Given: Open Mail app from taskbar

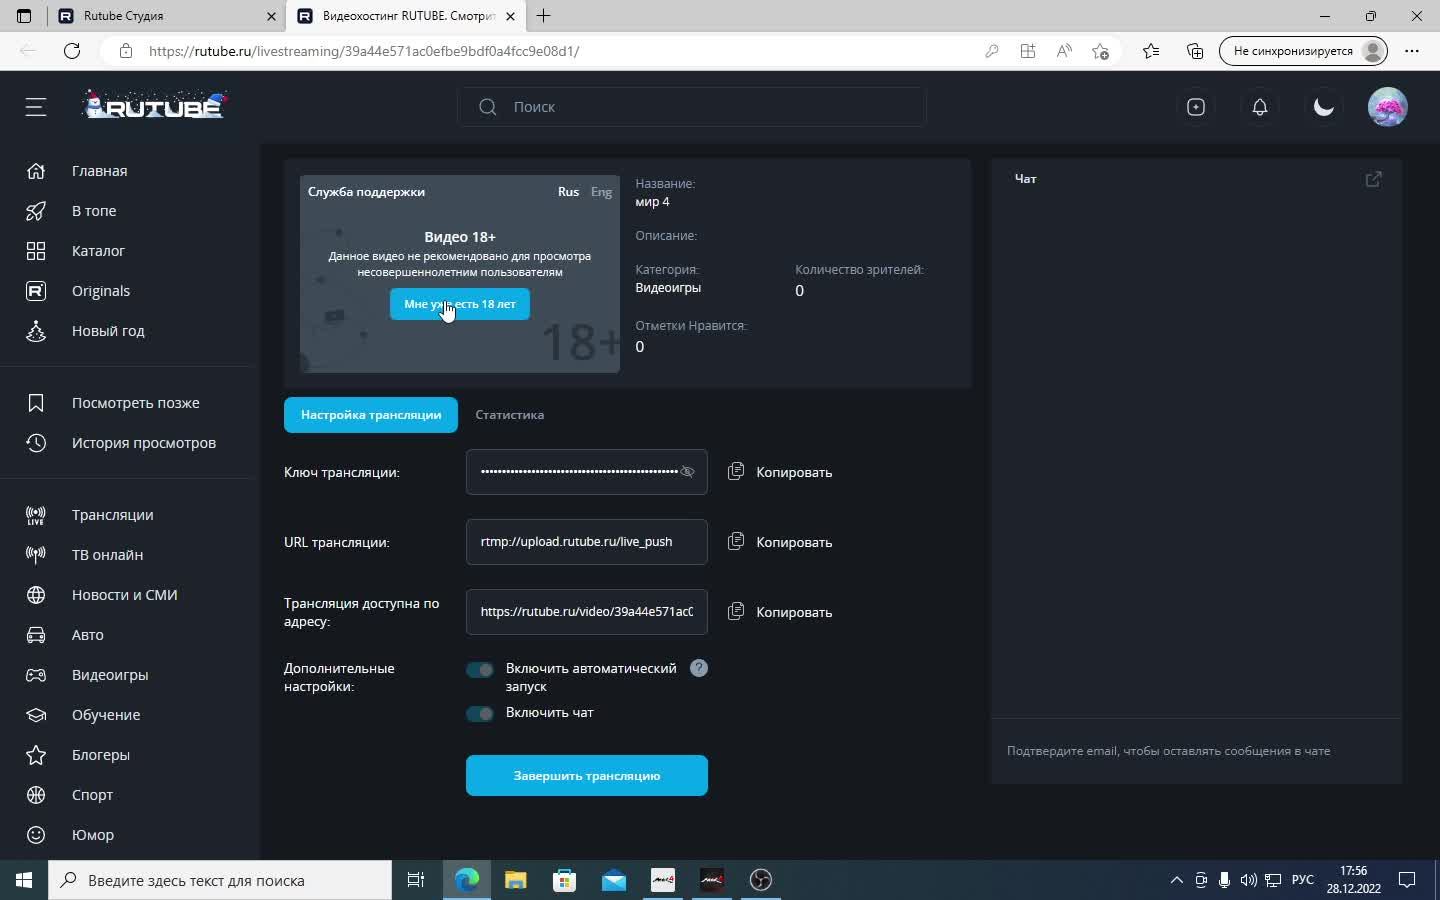Looking at the screenshot, I should (x=614, y=880).
